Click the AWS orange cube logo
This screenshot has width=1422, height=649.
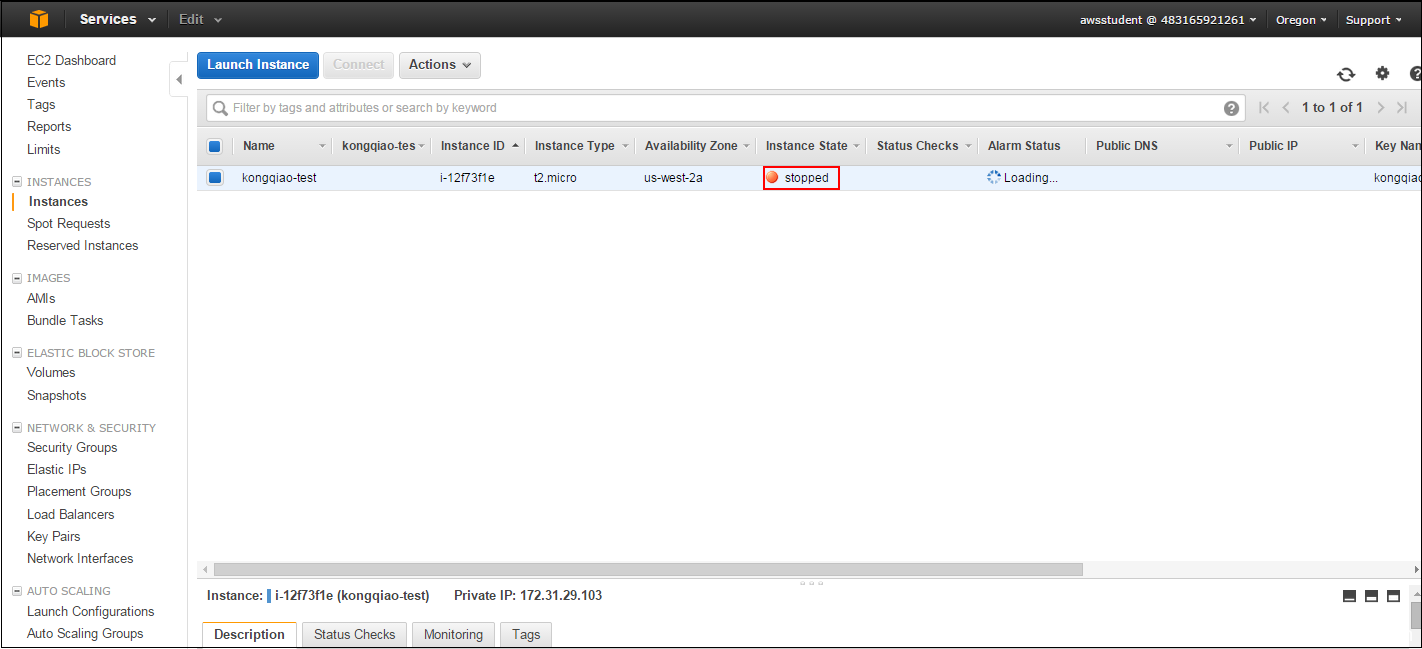tap(38, 19)
